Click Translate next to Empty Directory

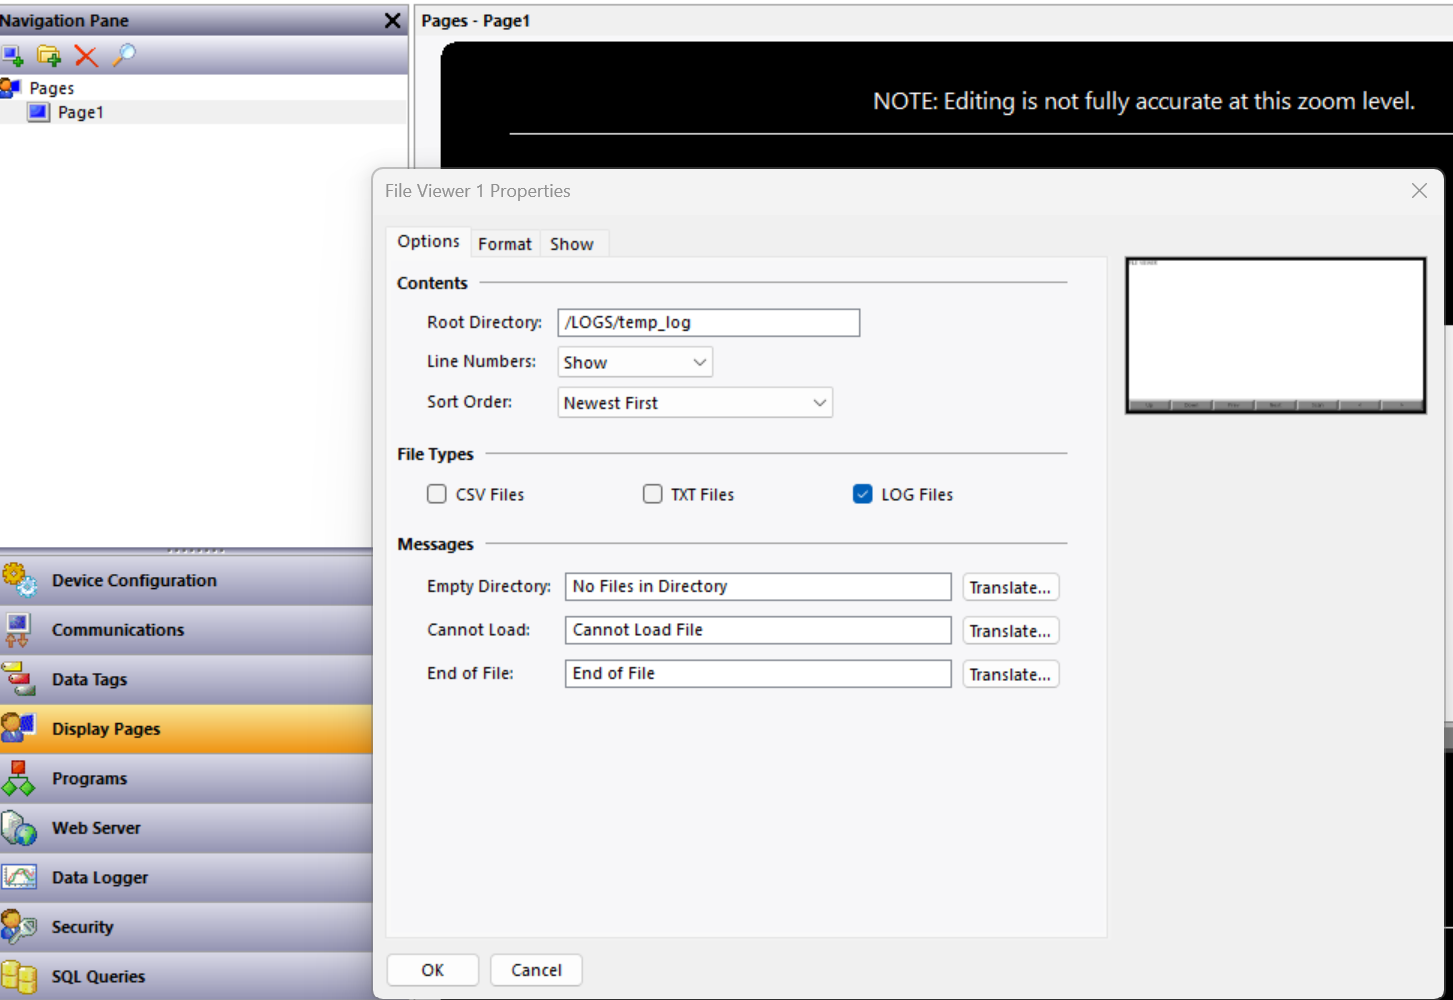[x=1010, y=587]
